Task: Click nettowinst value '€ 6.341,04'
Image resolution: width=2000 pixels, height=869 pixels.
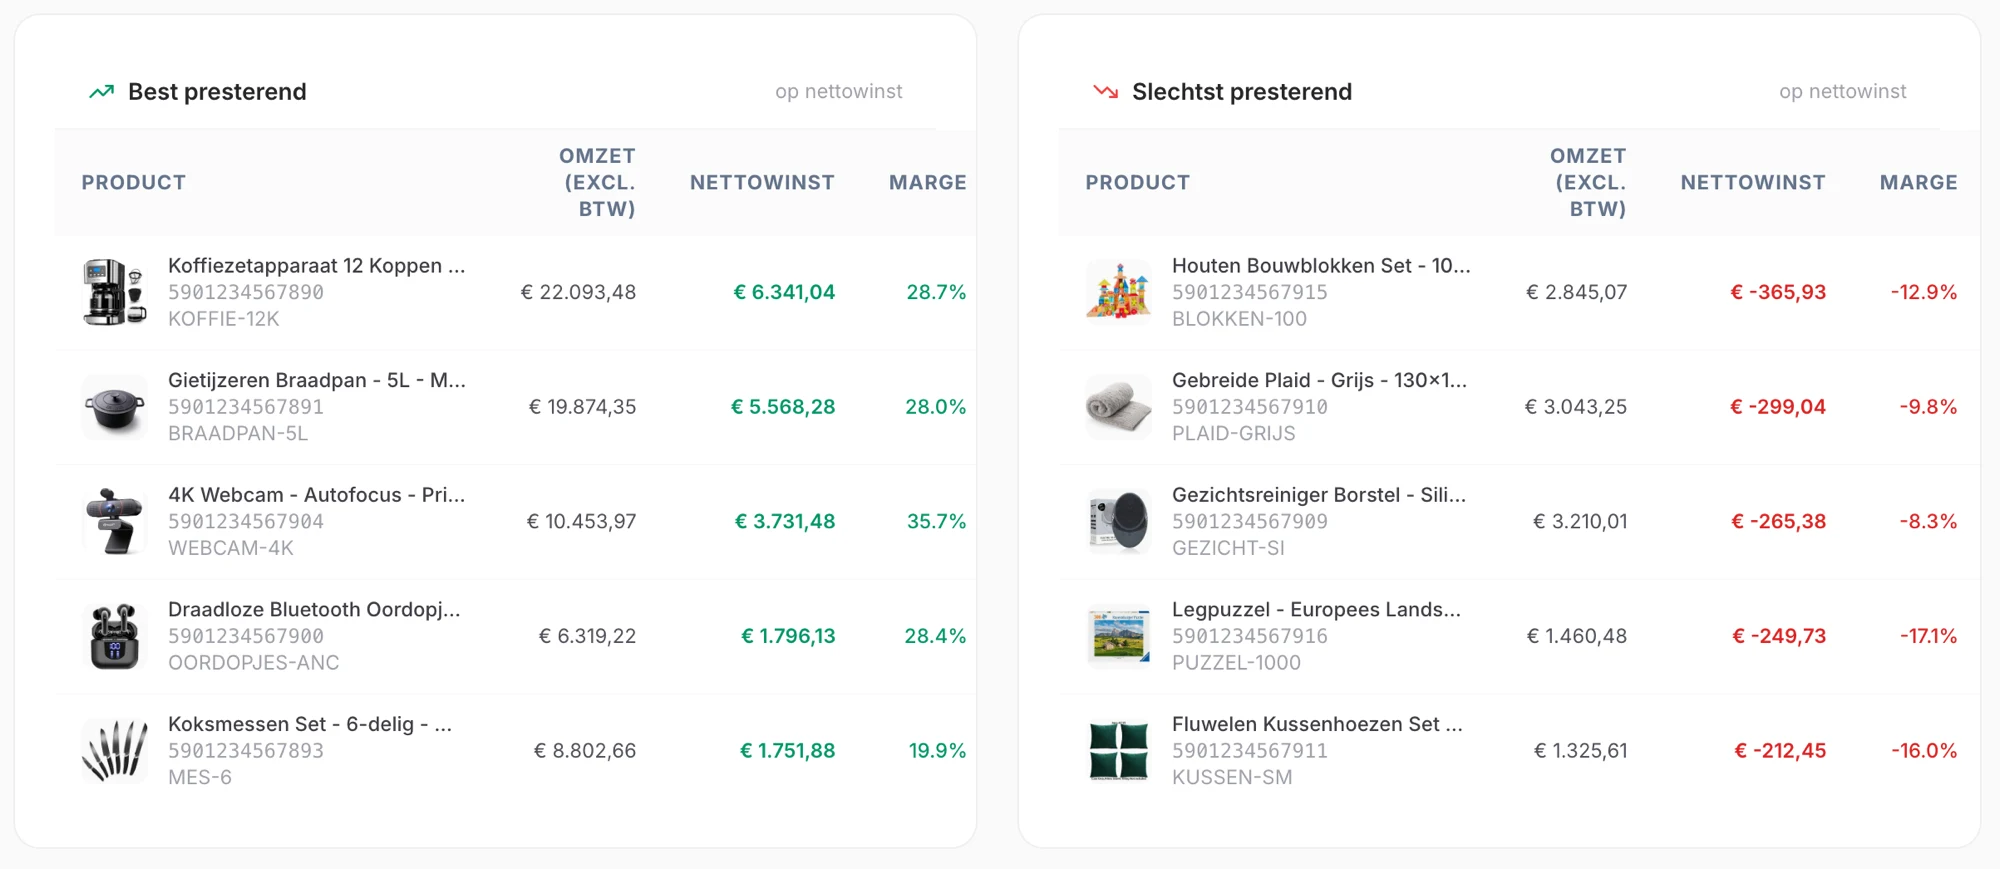Action: point(784,292)
